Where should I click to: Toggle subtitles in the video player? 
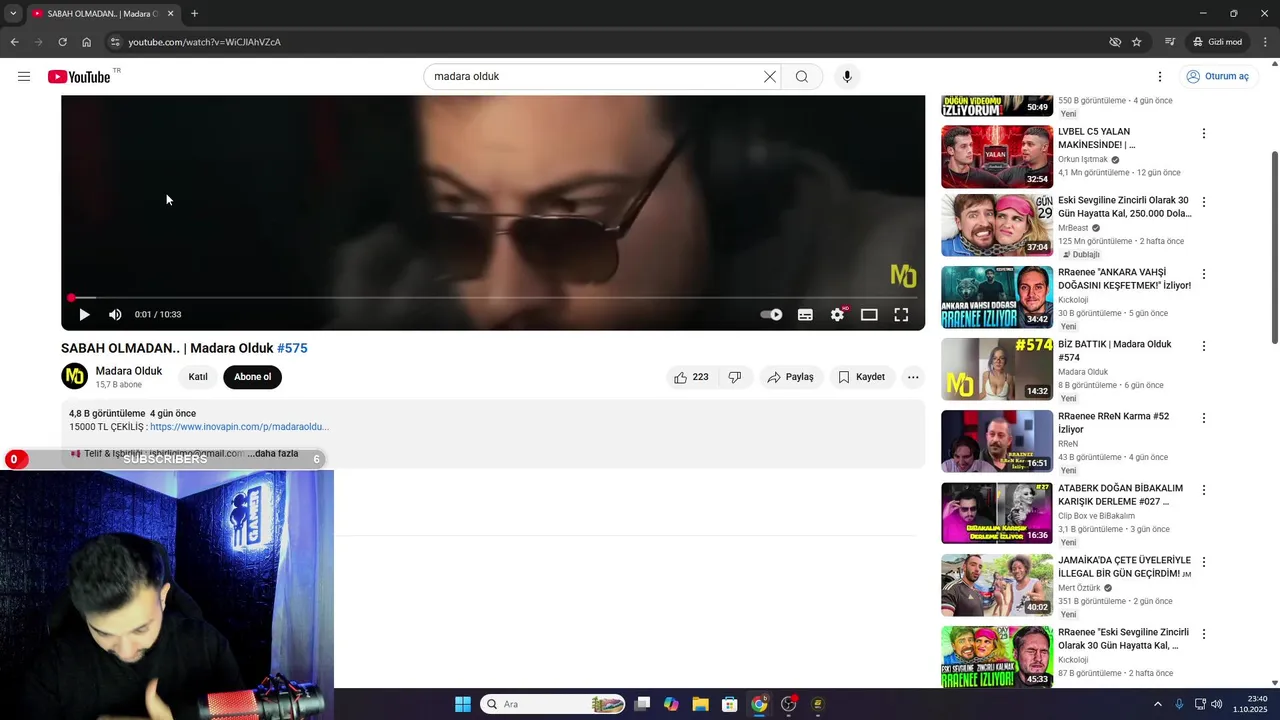(805, 315)
